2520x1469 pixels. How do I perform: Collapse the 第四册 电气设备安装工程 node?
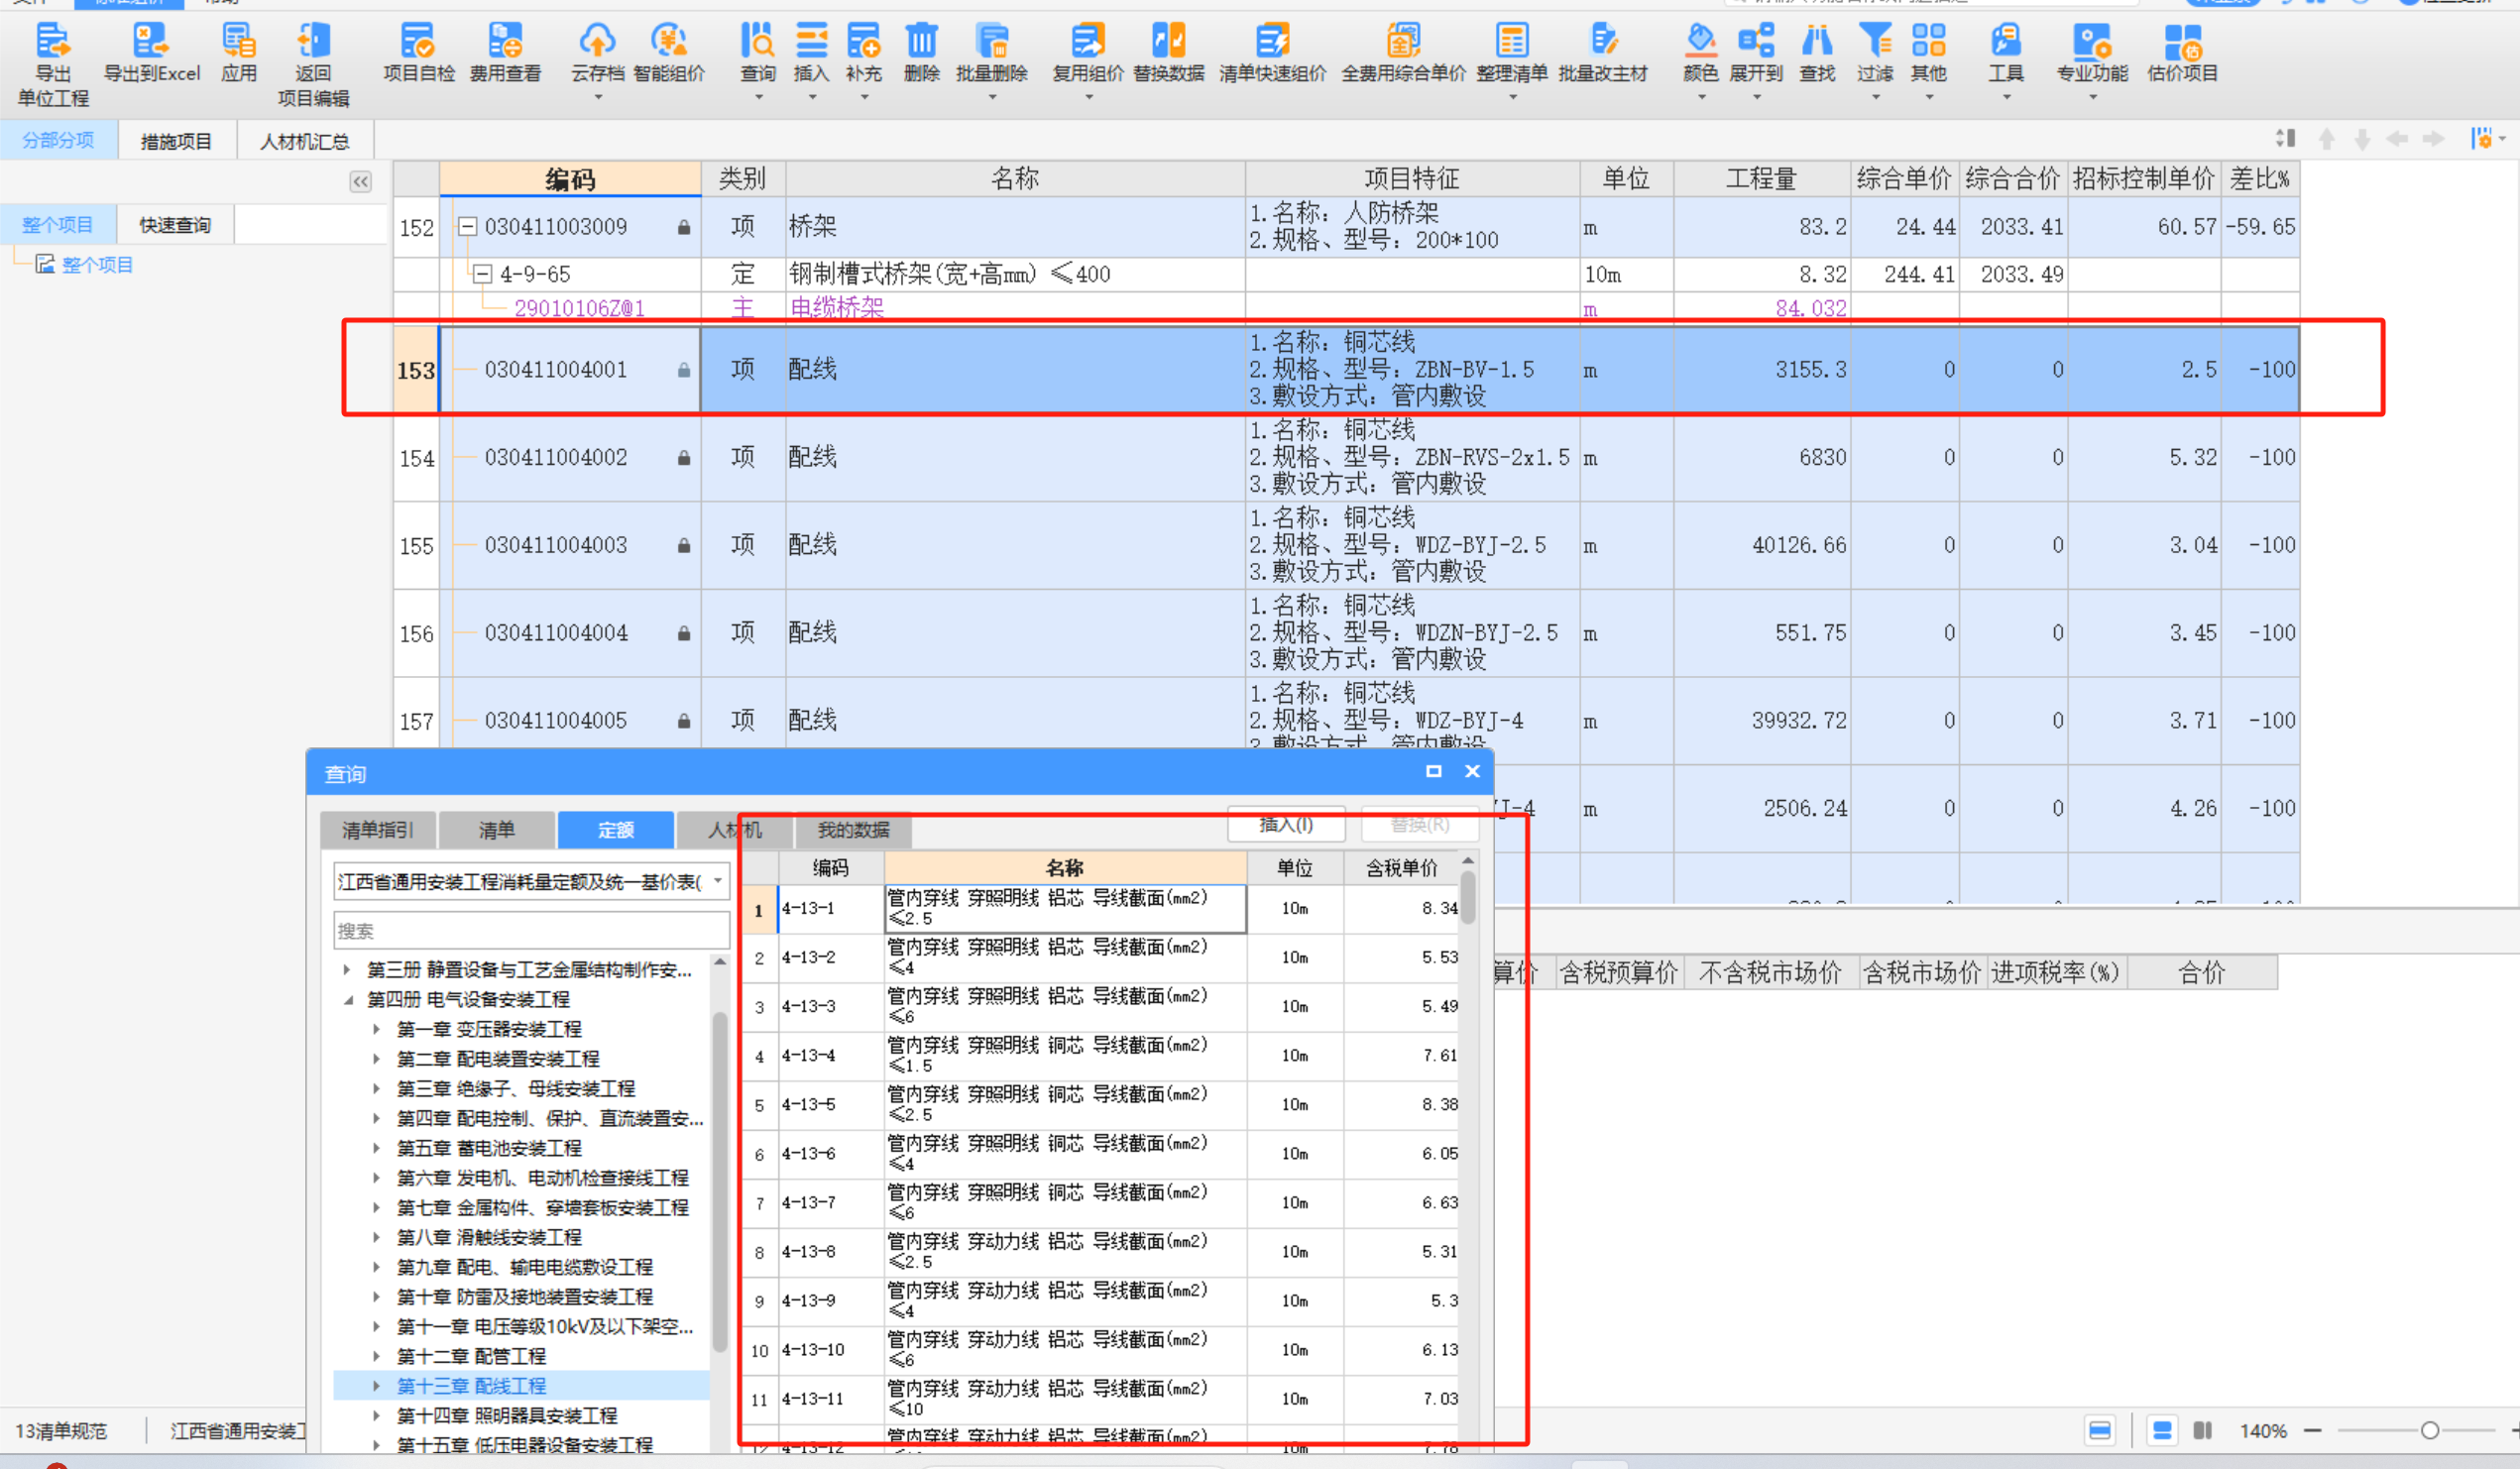[347, 999]
